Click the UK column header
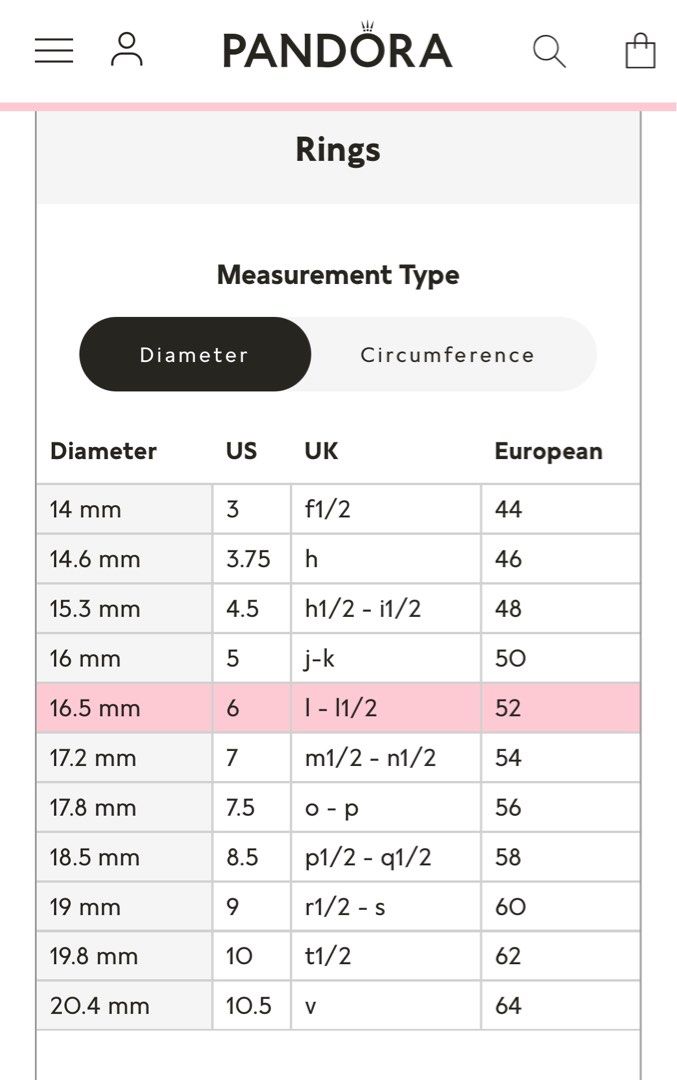Screen dimensions: 677x1080 tap(321, 451)
